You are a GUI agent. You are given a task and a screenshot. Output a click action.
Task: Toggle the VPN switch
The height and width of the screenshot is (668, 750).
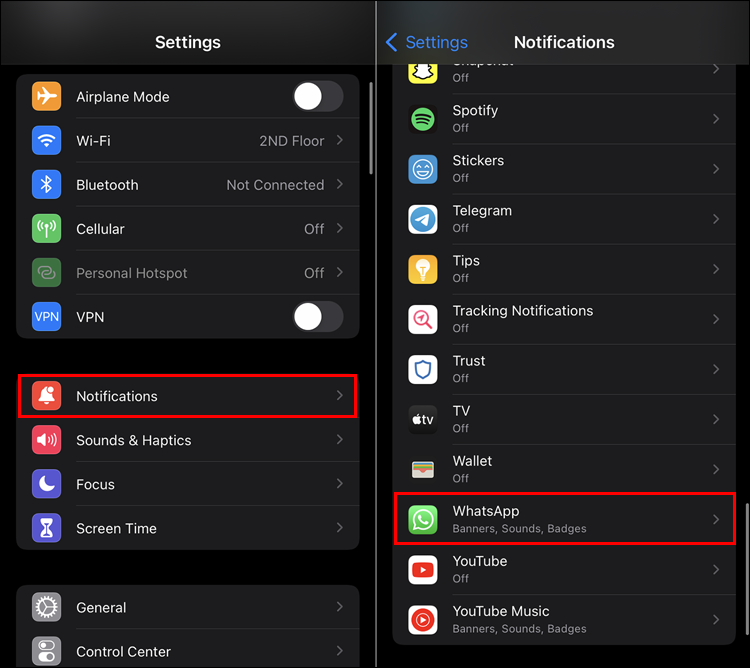point(318,316)
